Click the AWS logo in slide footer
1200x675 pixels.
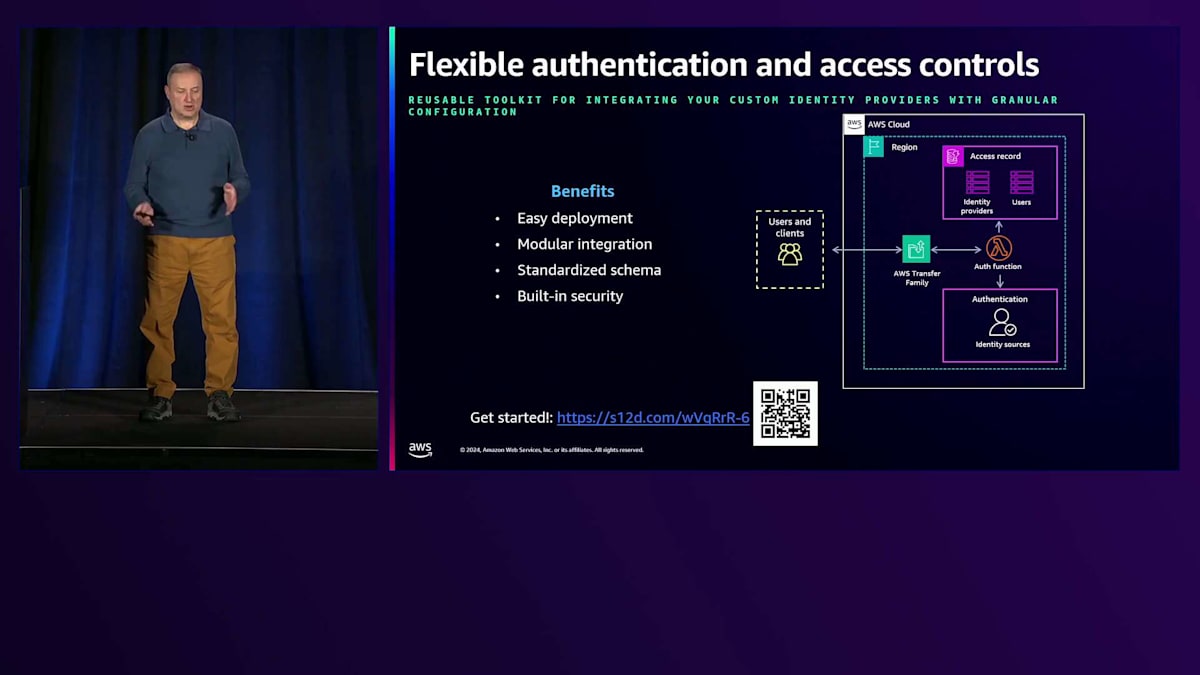click(x=420, y=450)
